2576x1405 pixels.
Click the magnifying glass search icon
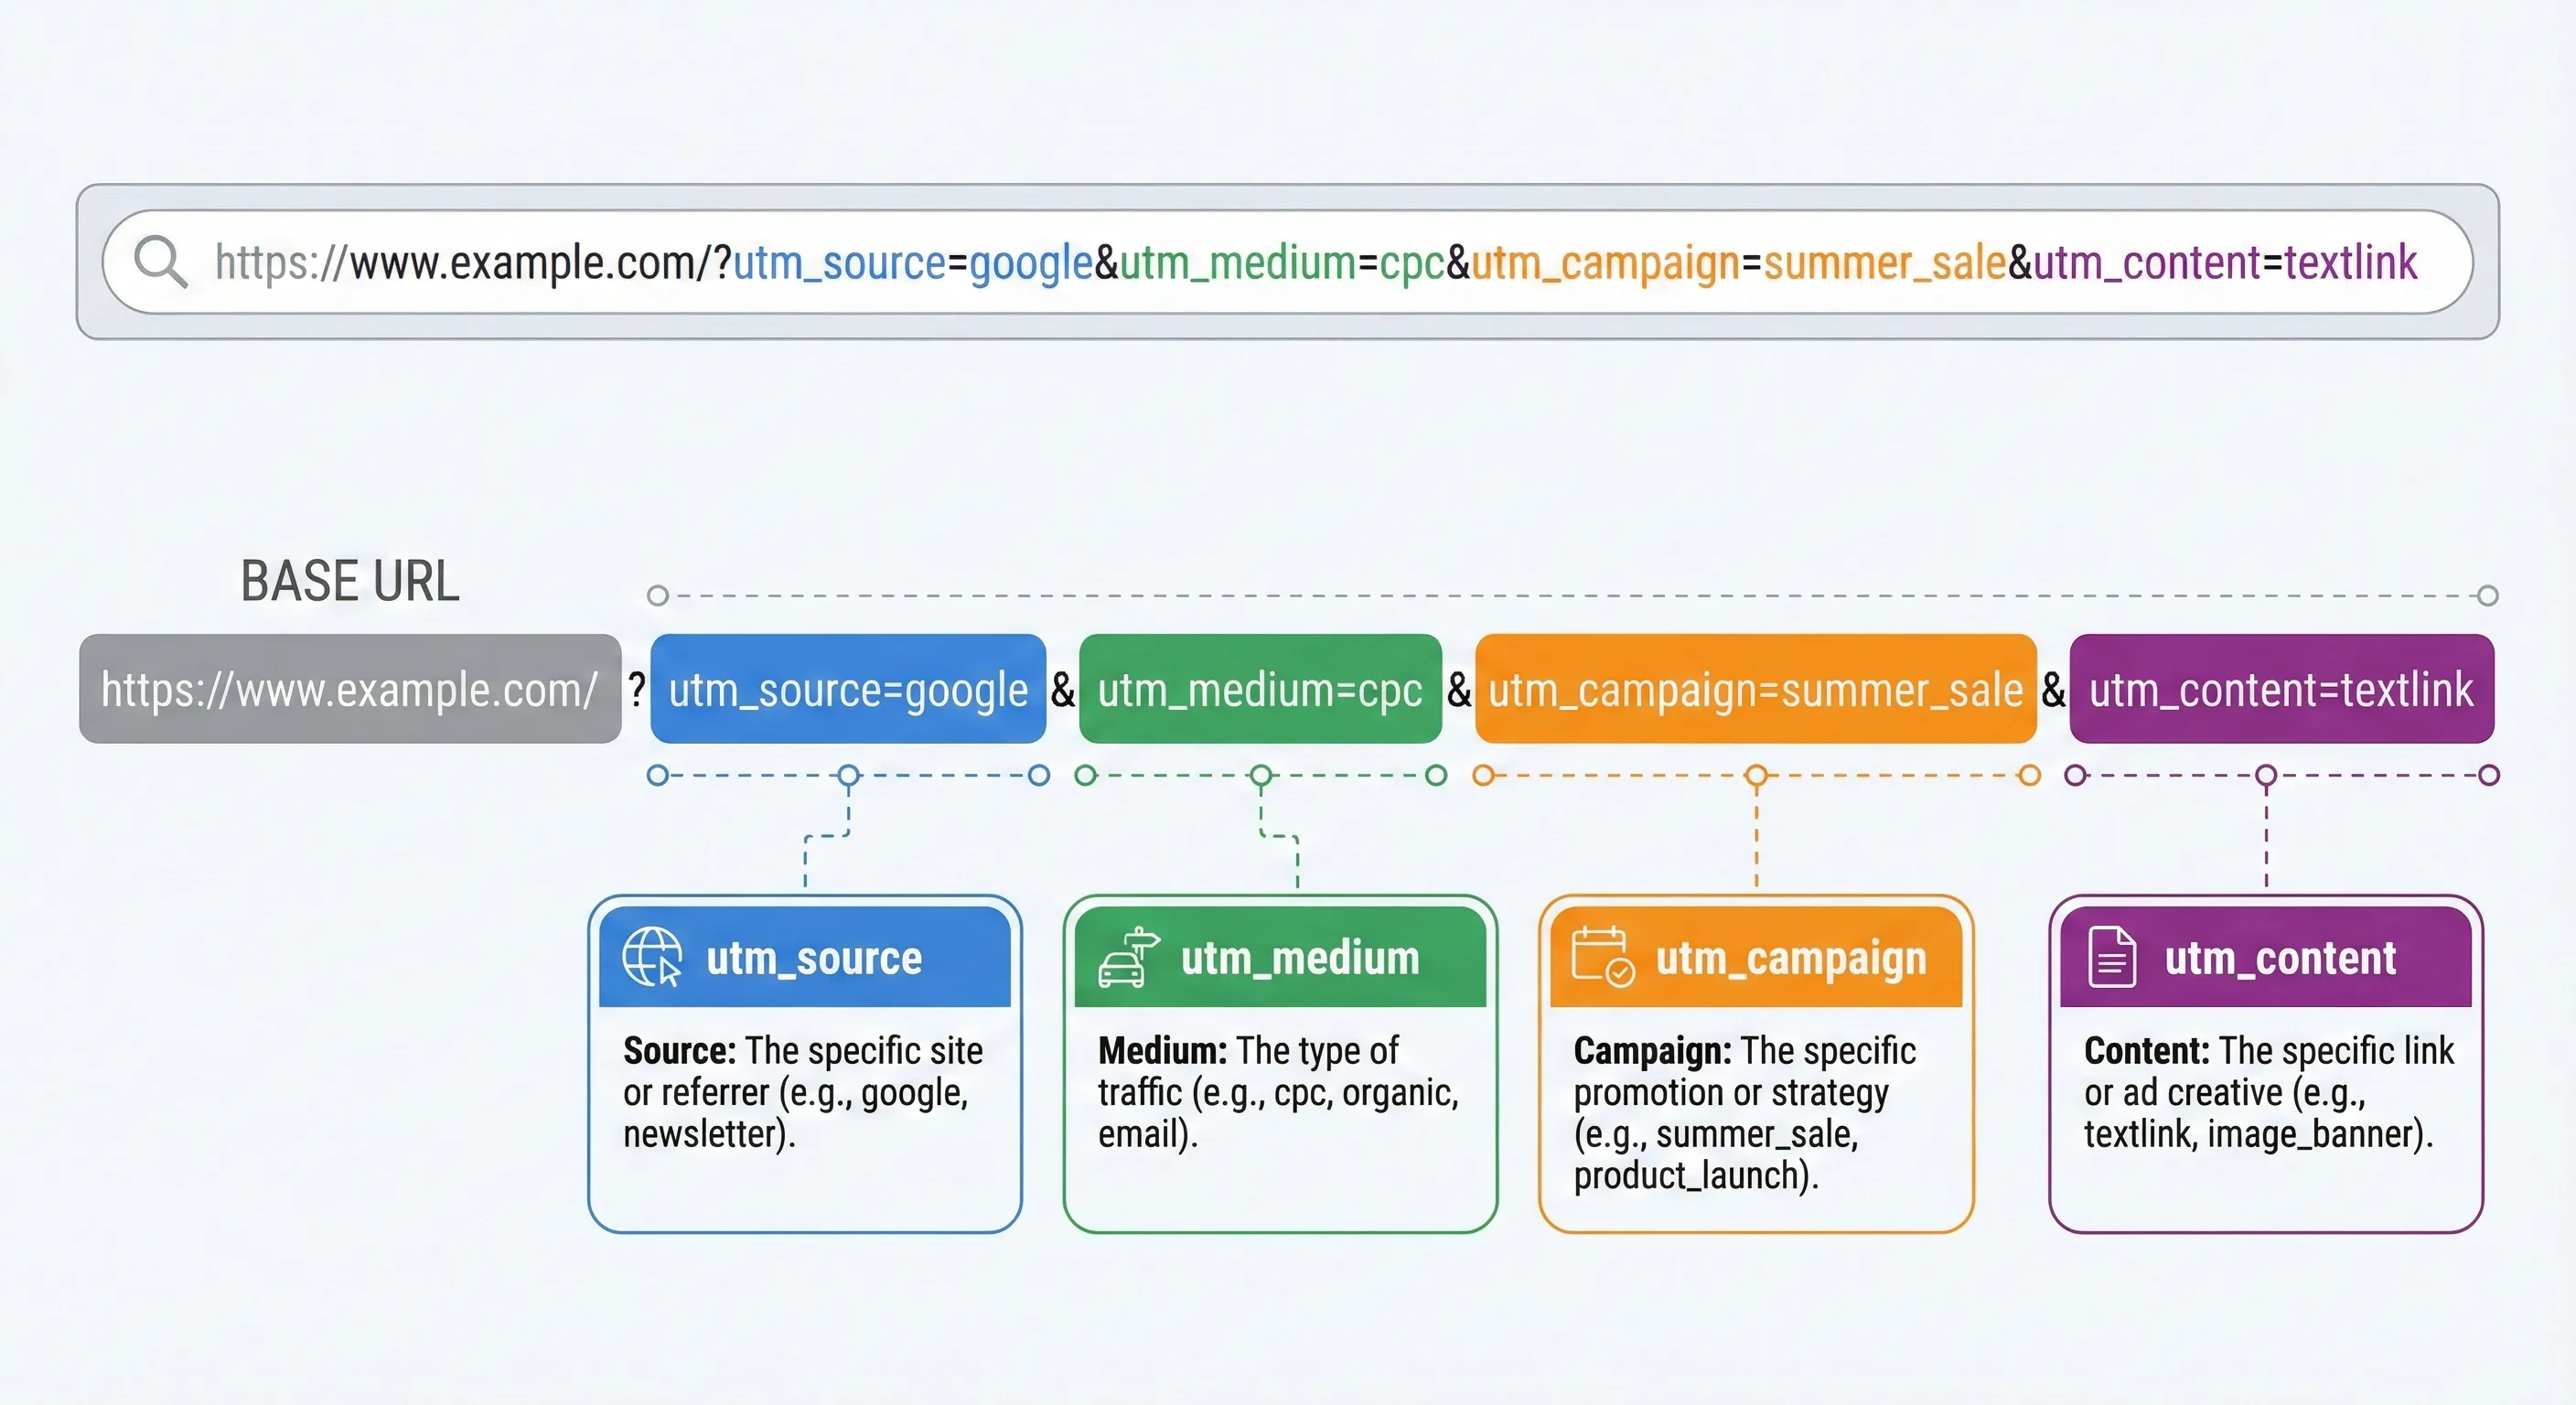click(x=160, y=262)
